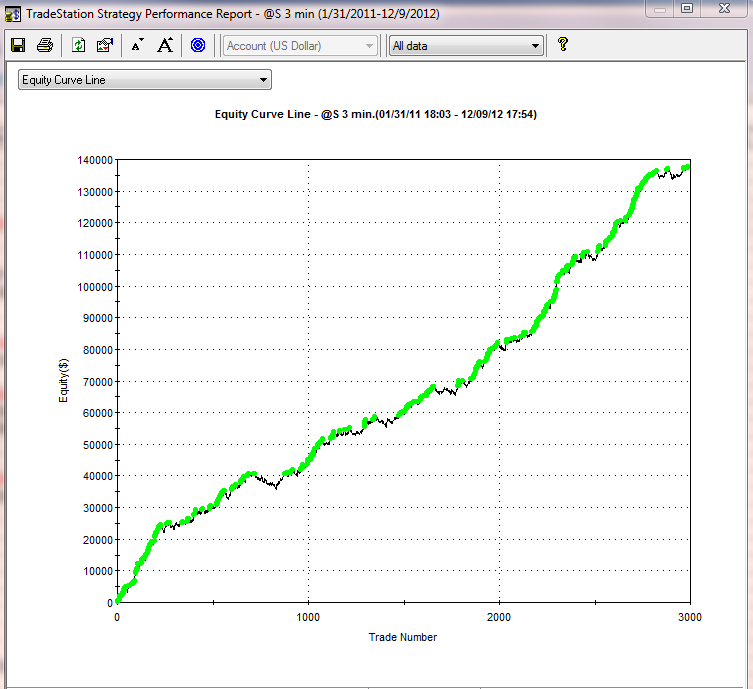Click the 140000 value on the equity axis
The width and height of the screenshot is (753, 689).
tap(93, 160)
